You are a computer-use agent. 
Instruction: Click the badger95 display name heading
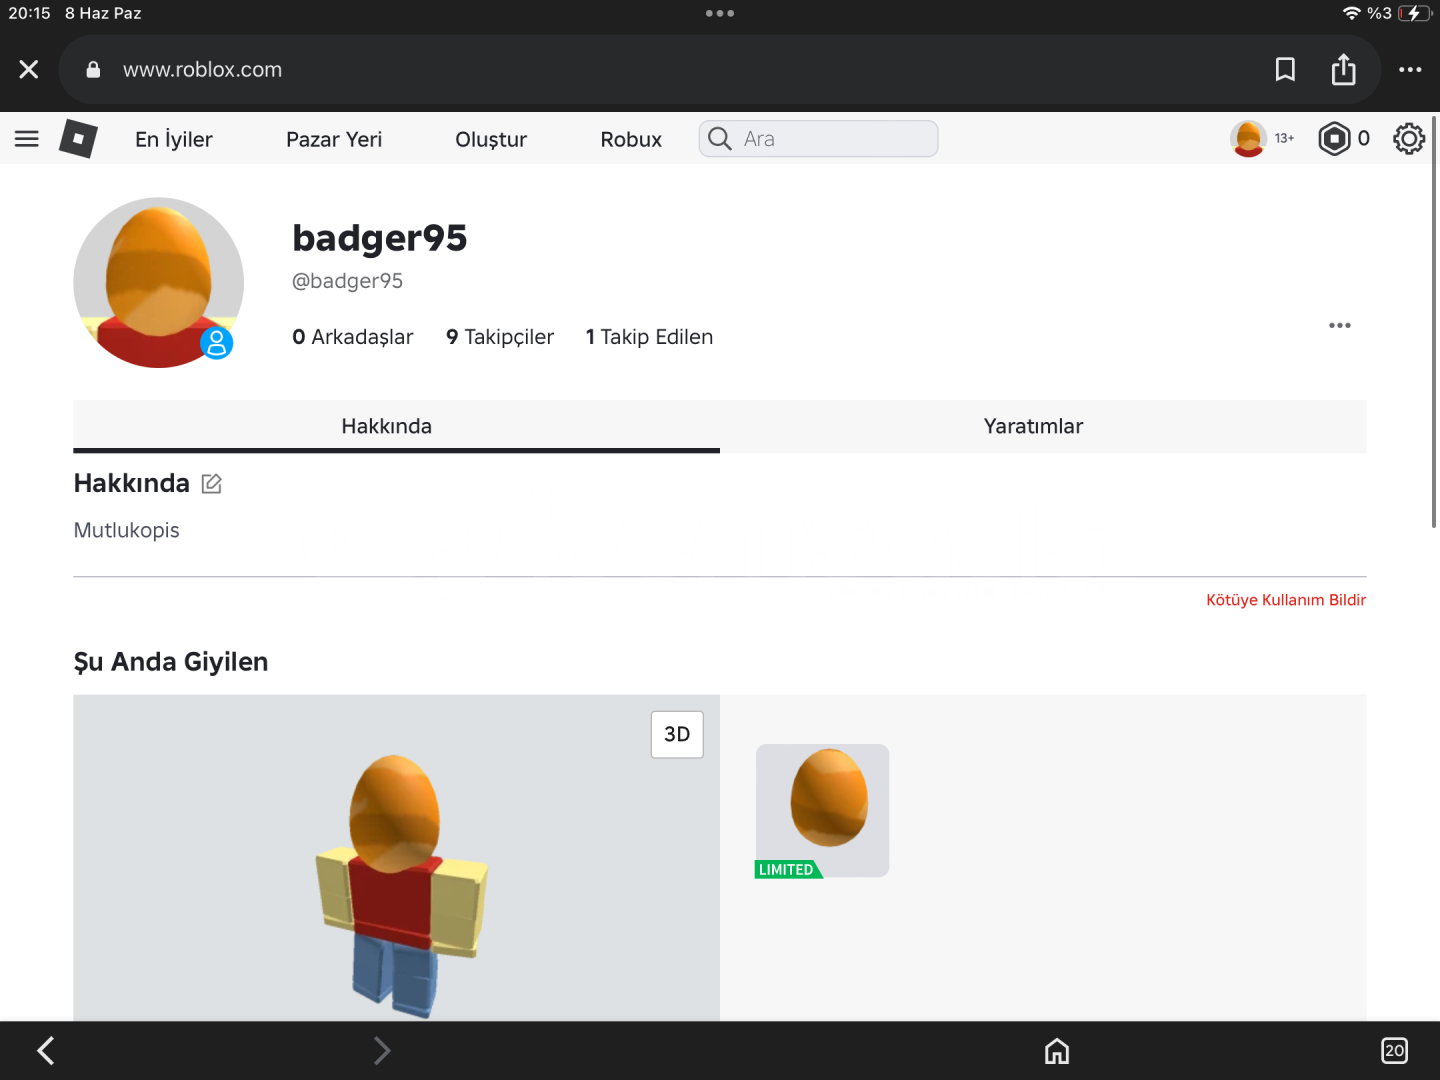[x=380, y=238]
